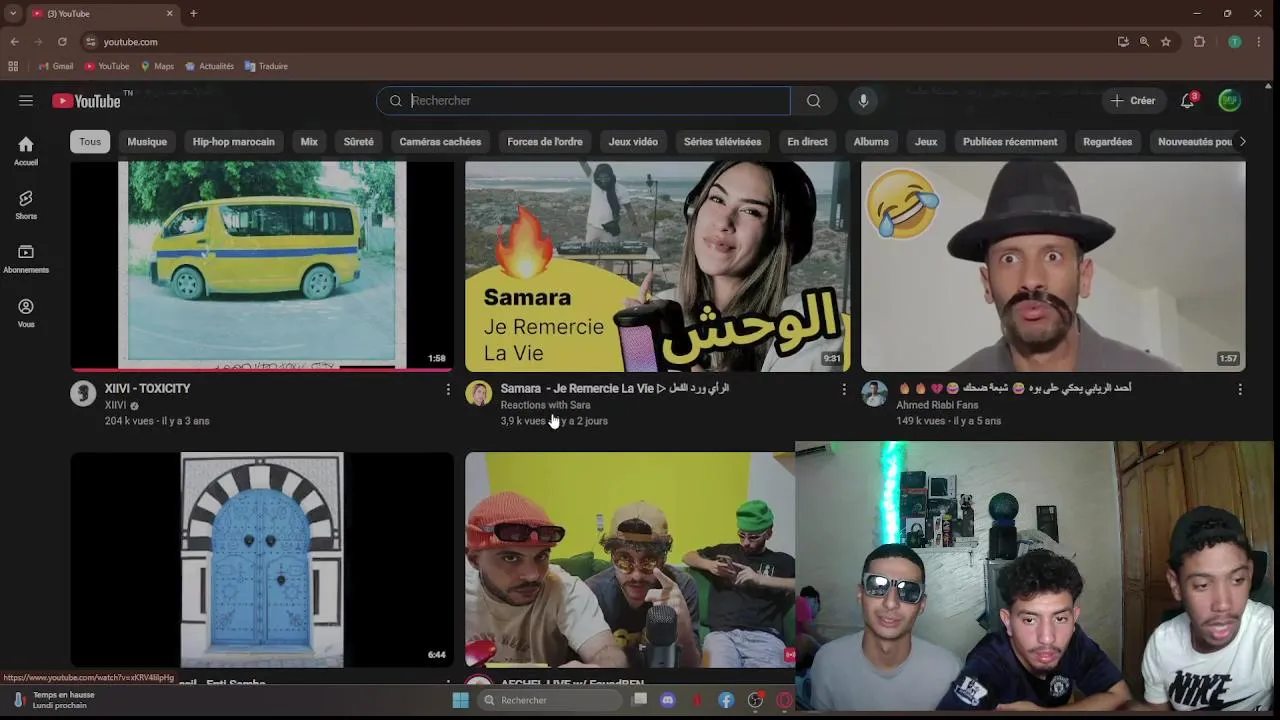Open the Maps bookmark
Screen dimensions: 1280x720
pyautogui.click(x=157, y=66)
